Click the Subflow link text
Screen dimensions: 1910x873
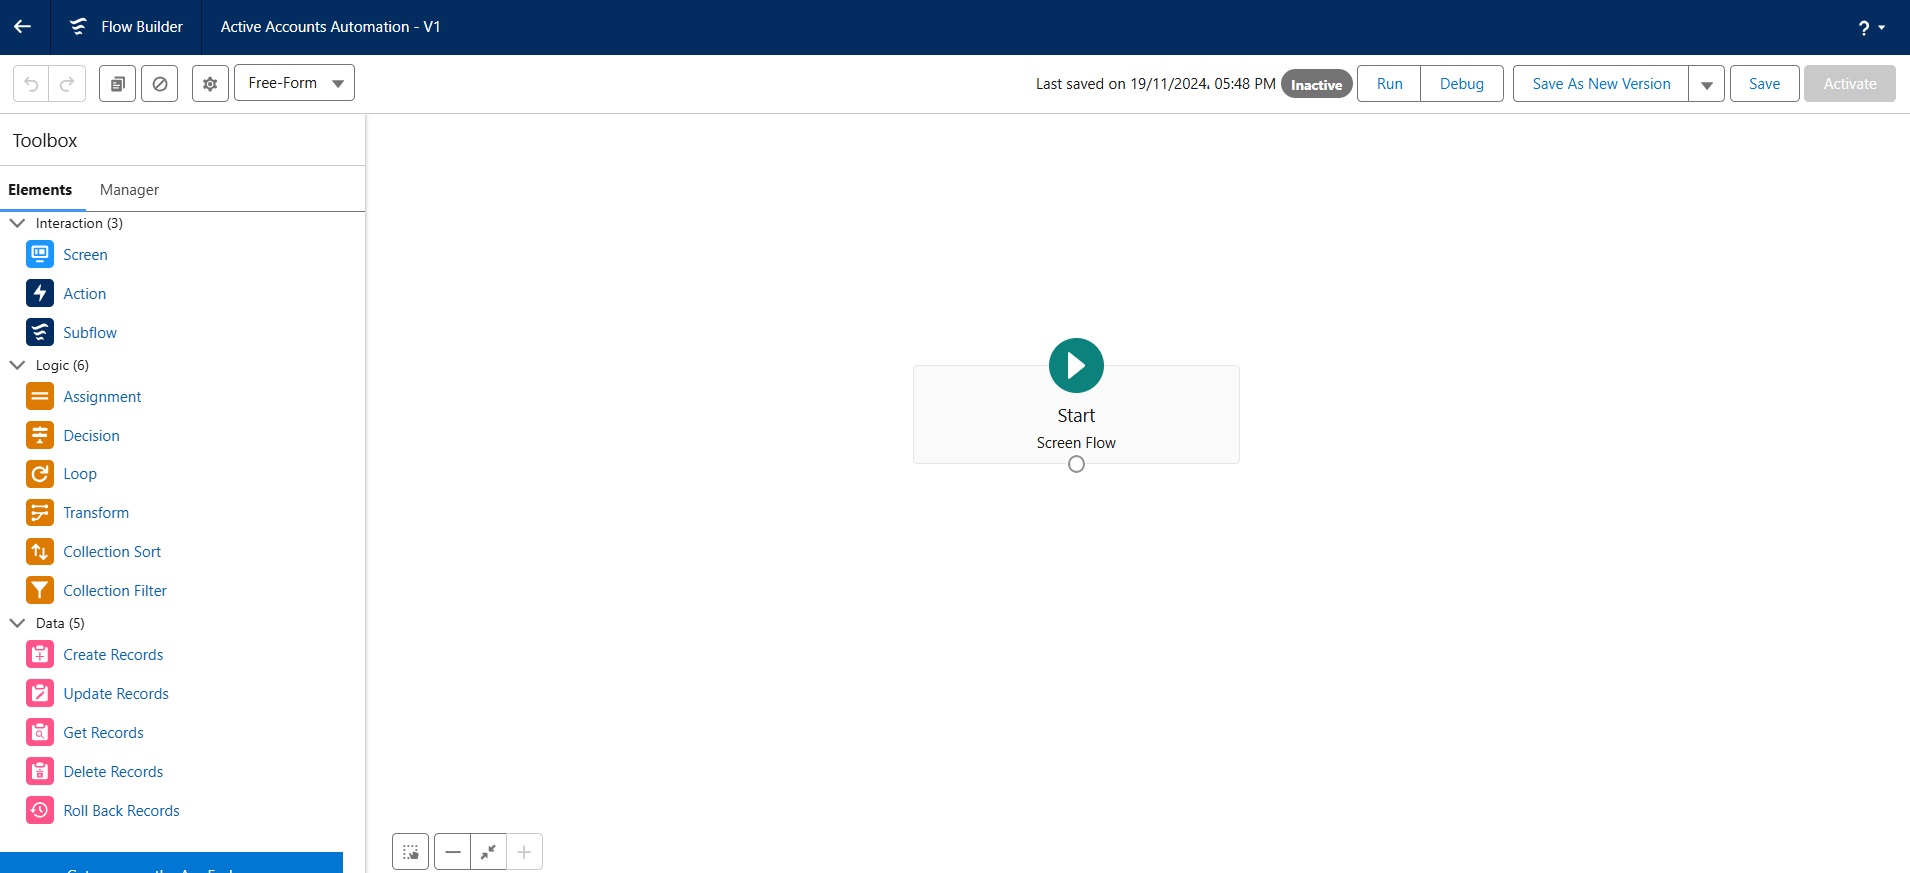90,333
